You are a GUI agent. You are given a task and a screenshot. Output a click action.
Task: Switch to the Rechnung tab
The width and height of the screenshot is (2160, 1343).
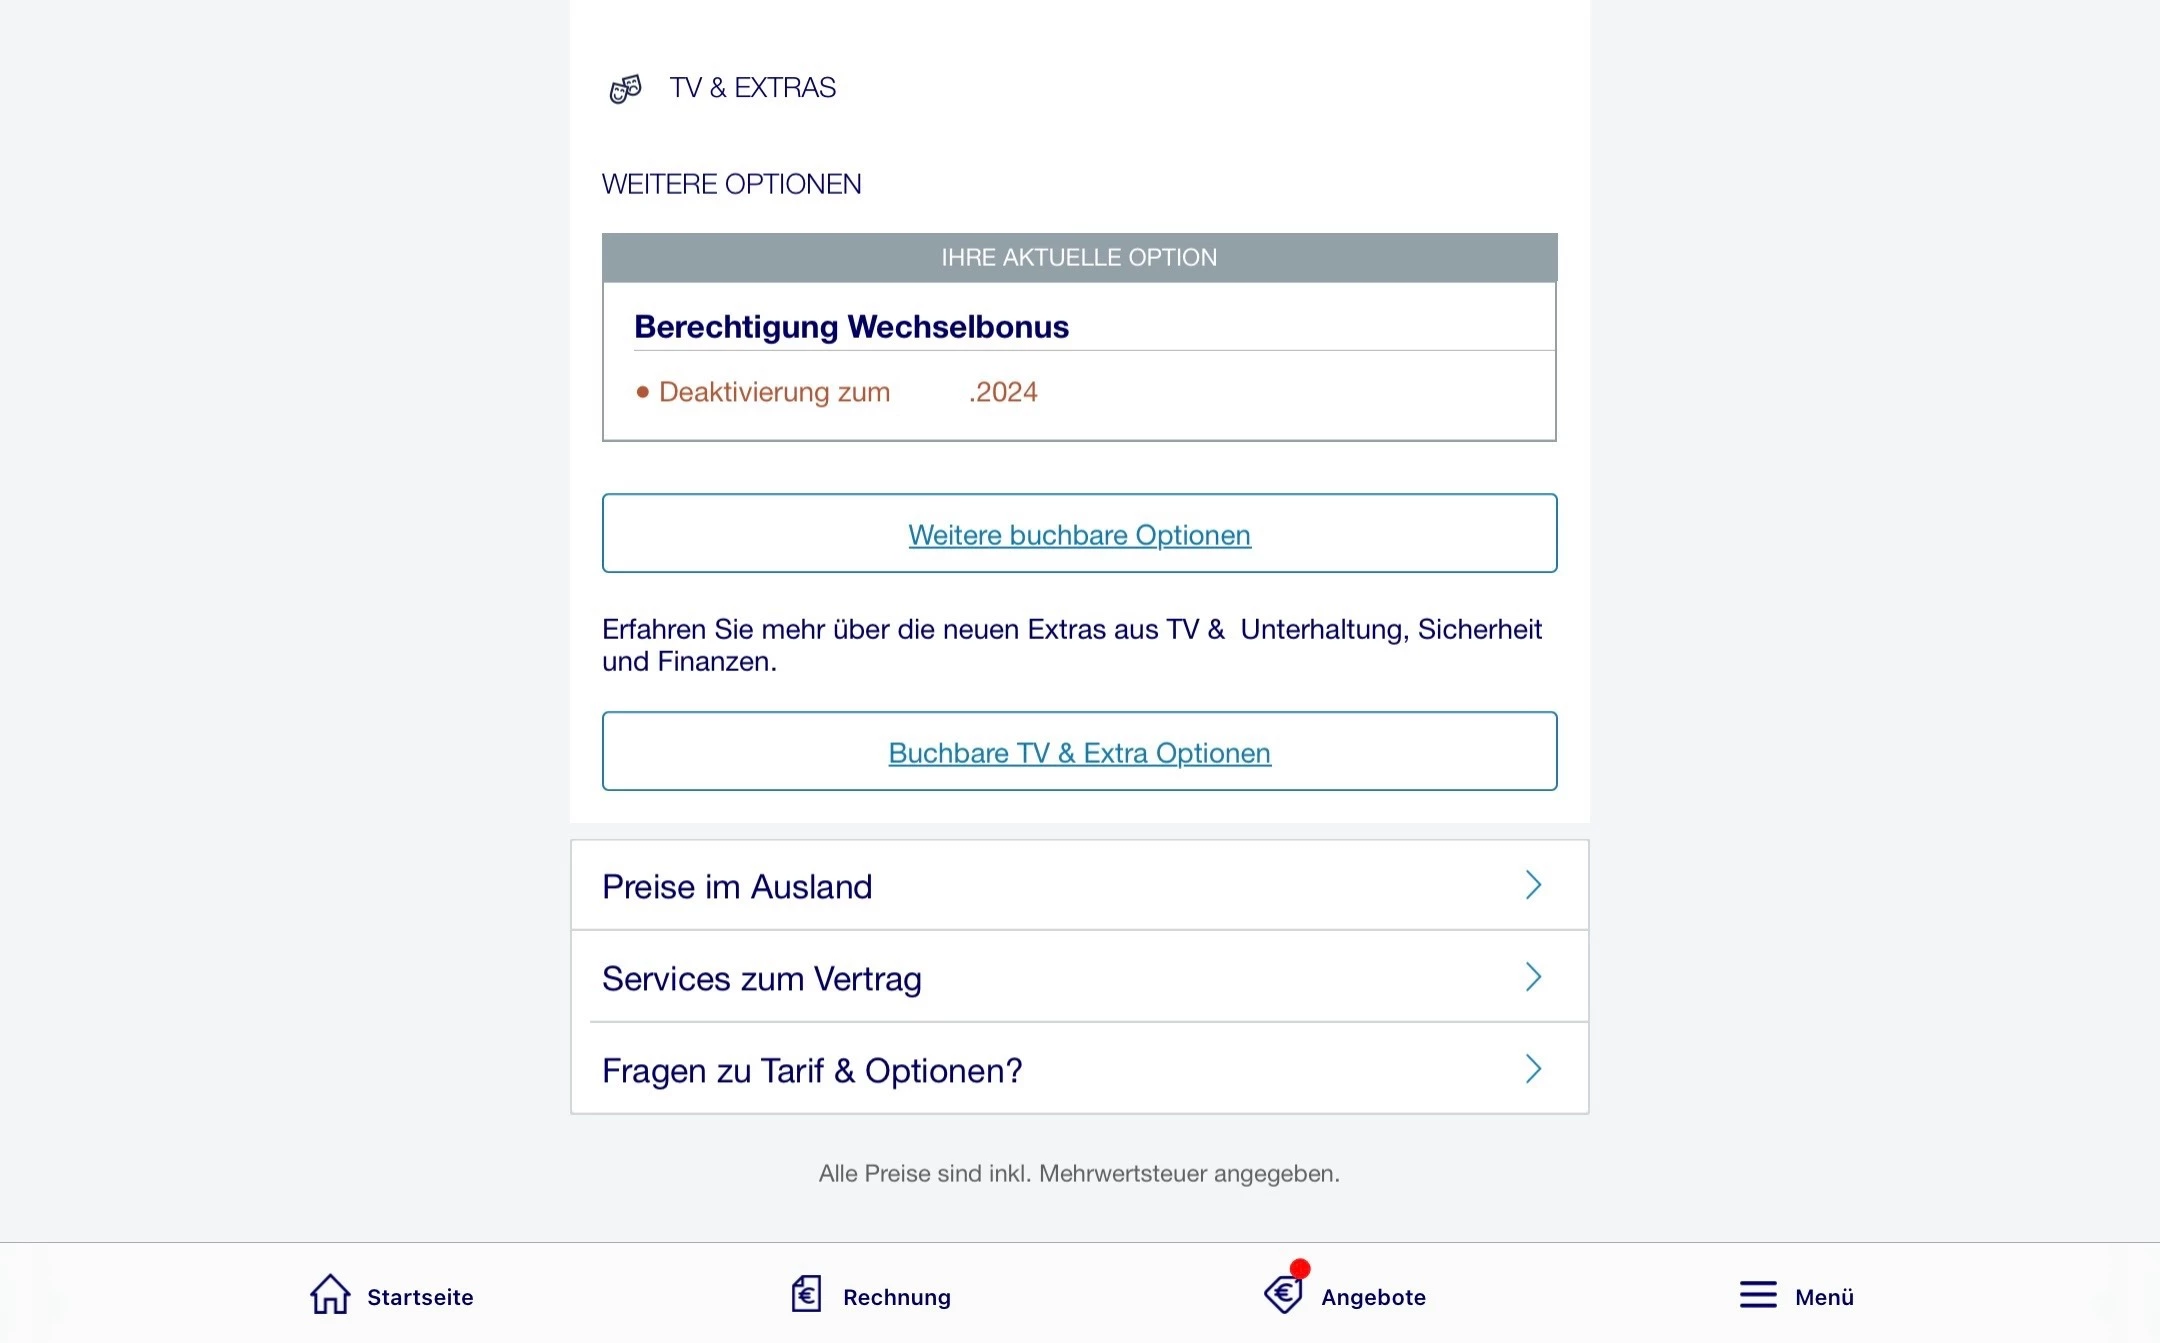coord(896,1297)
